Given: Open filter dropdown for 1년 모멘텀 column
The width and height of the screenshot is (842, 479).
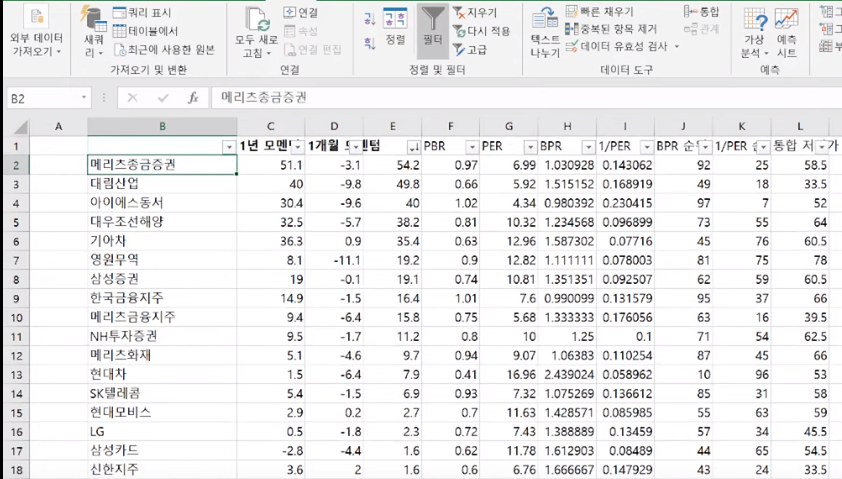Looking at the screenshot, I should (x=297, y=147).
